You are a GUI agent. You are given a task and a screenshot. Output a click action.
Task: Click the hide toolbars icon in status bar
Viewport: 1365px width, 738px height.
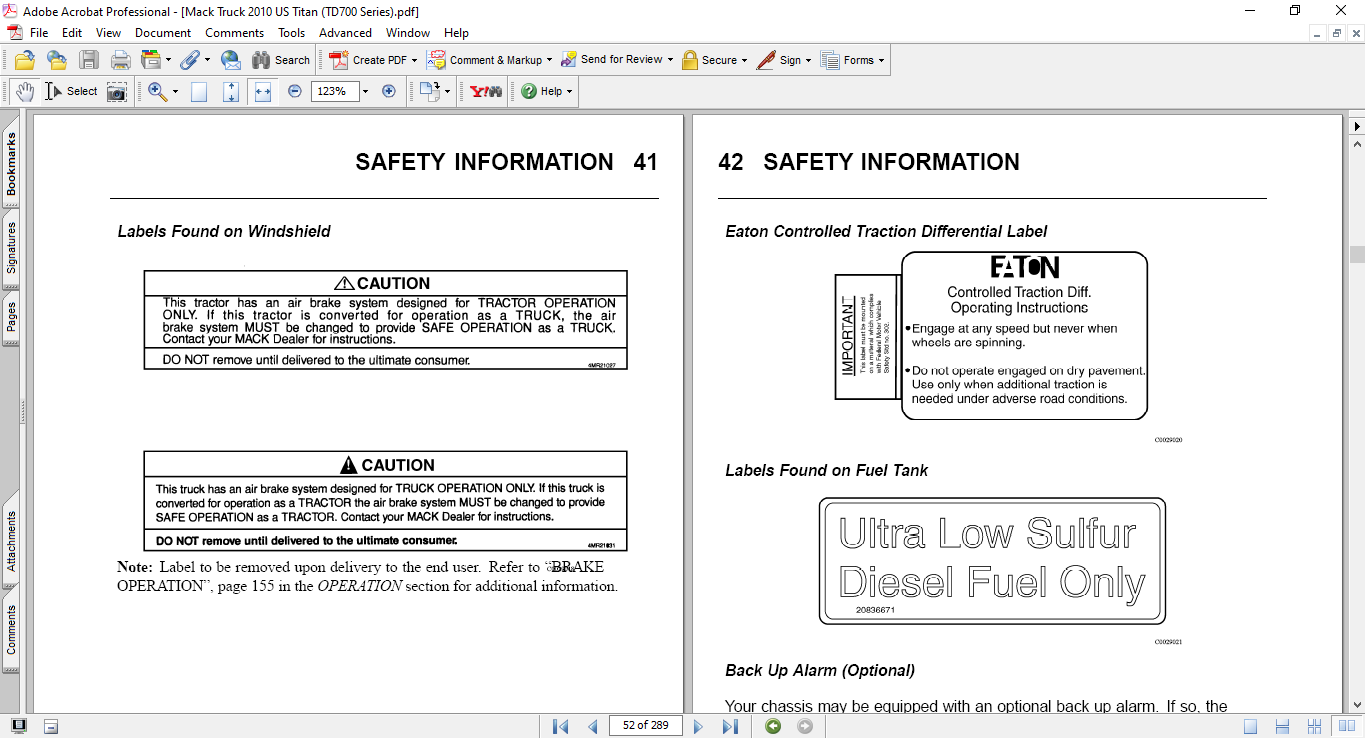coord(51,726)
